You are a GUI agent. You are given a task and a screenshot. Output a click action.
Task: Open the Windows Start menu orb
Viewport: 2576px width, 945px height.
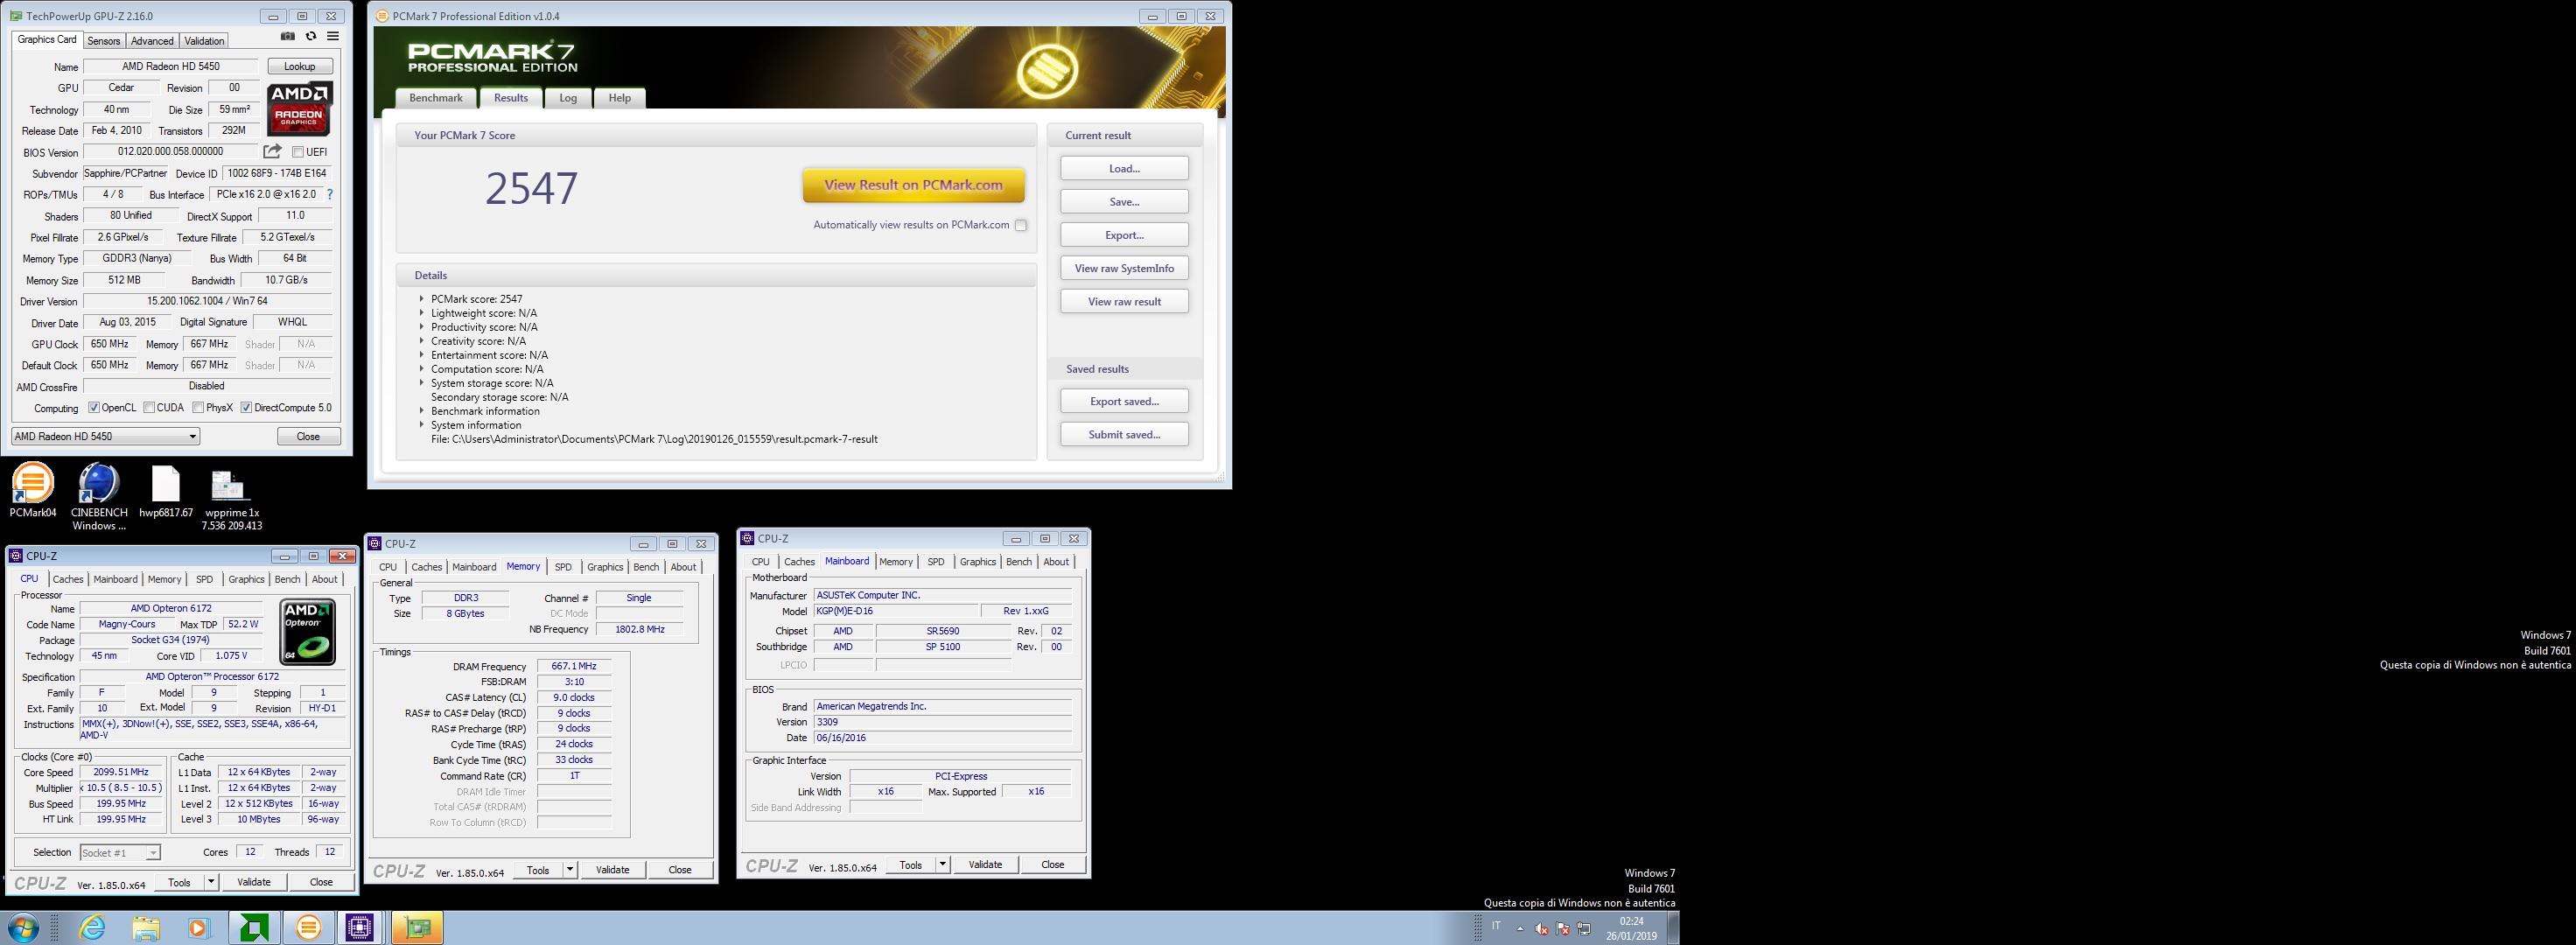(x=23, y=927)
